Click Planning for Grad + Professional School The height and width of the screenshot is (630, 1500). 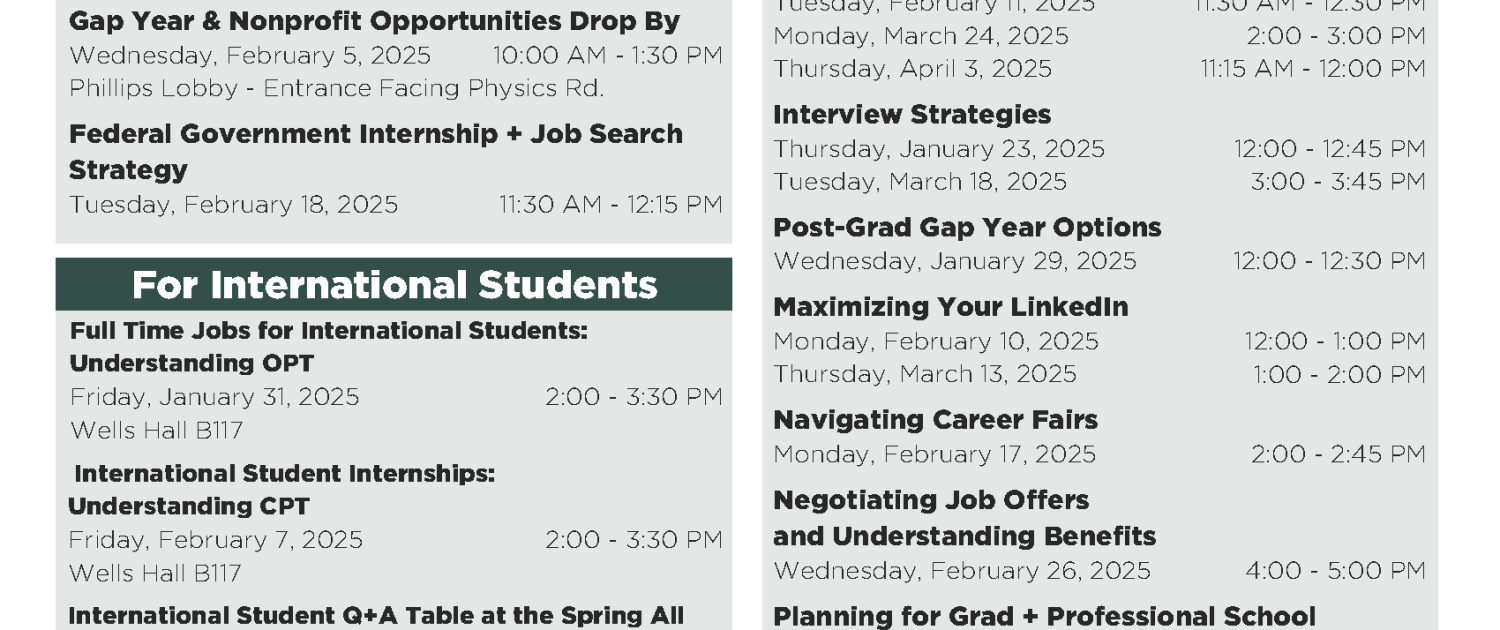[x=1044, y=616]
